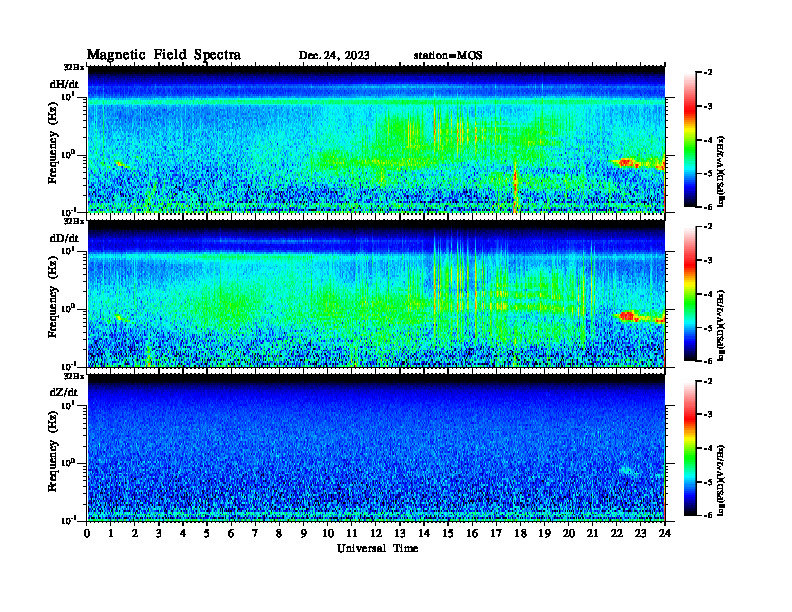Click the hour "2" tick label

[x=135, y=534]
